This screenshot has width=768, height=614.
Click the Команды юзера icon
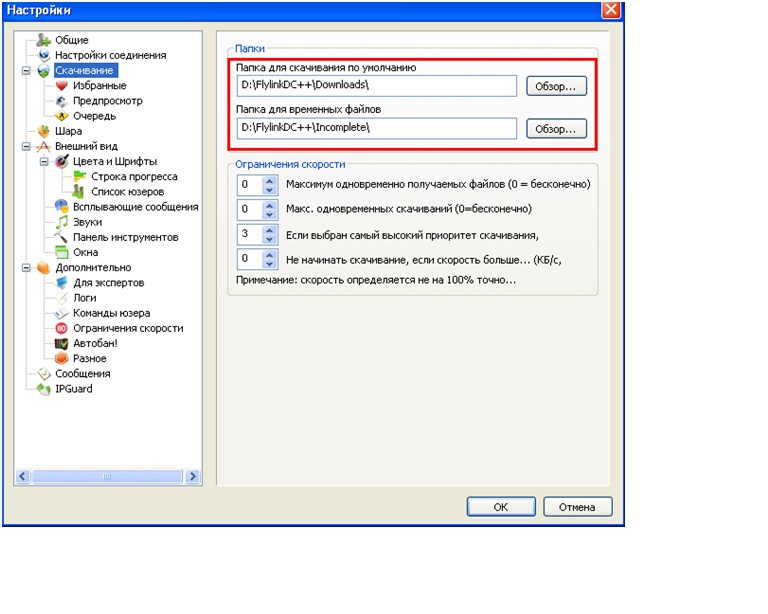tap(62, 313)
